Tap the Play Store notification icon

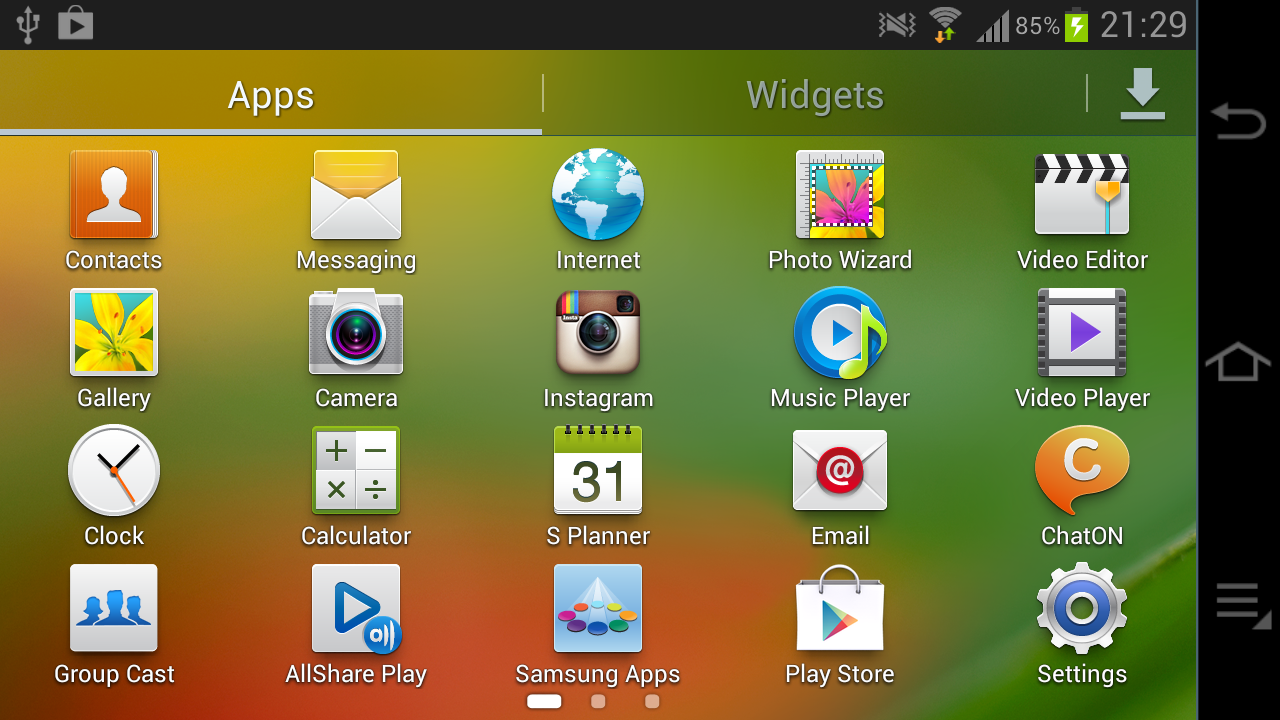click(75, 24)
